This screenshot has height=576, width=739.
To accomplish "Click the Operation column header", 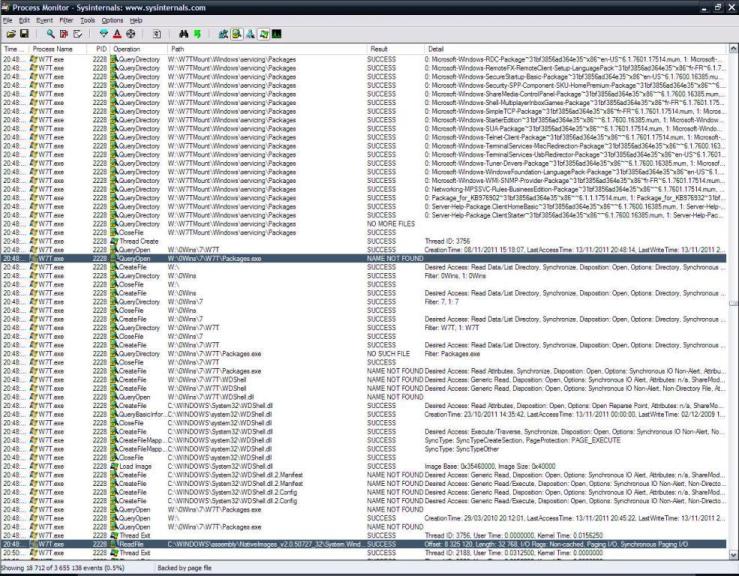I will point(139,49).
